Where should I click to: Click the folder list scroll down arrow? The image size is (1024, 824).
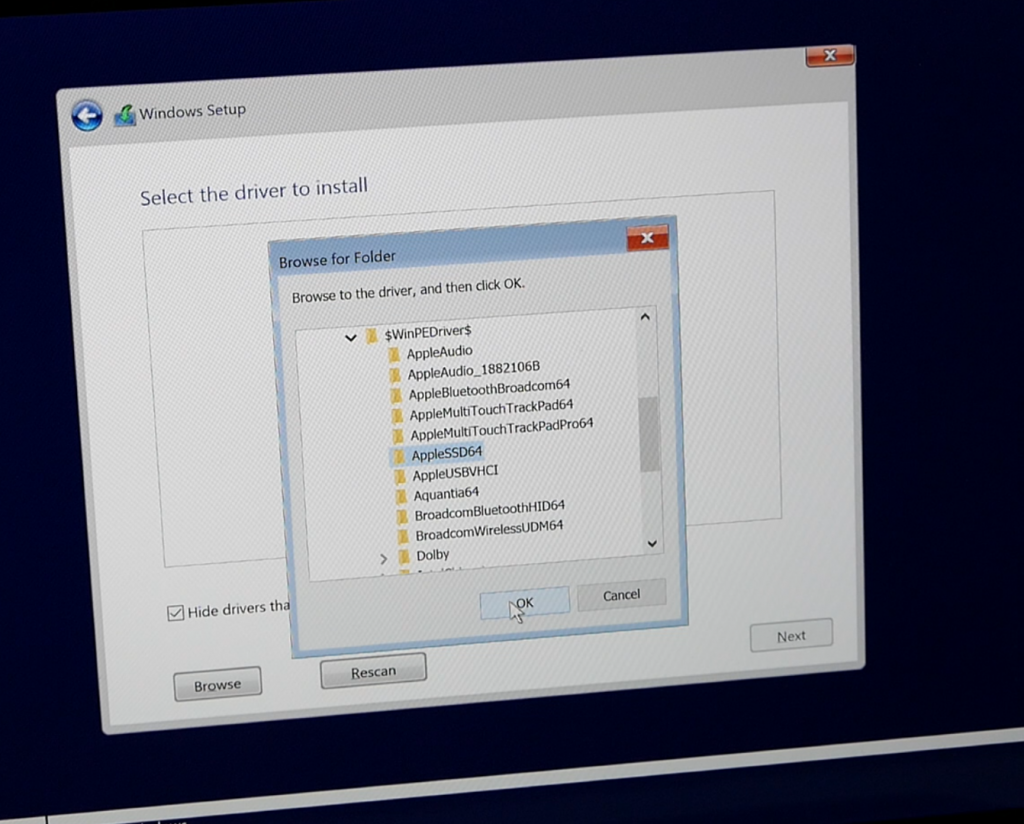pos(652,543)
